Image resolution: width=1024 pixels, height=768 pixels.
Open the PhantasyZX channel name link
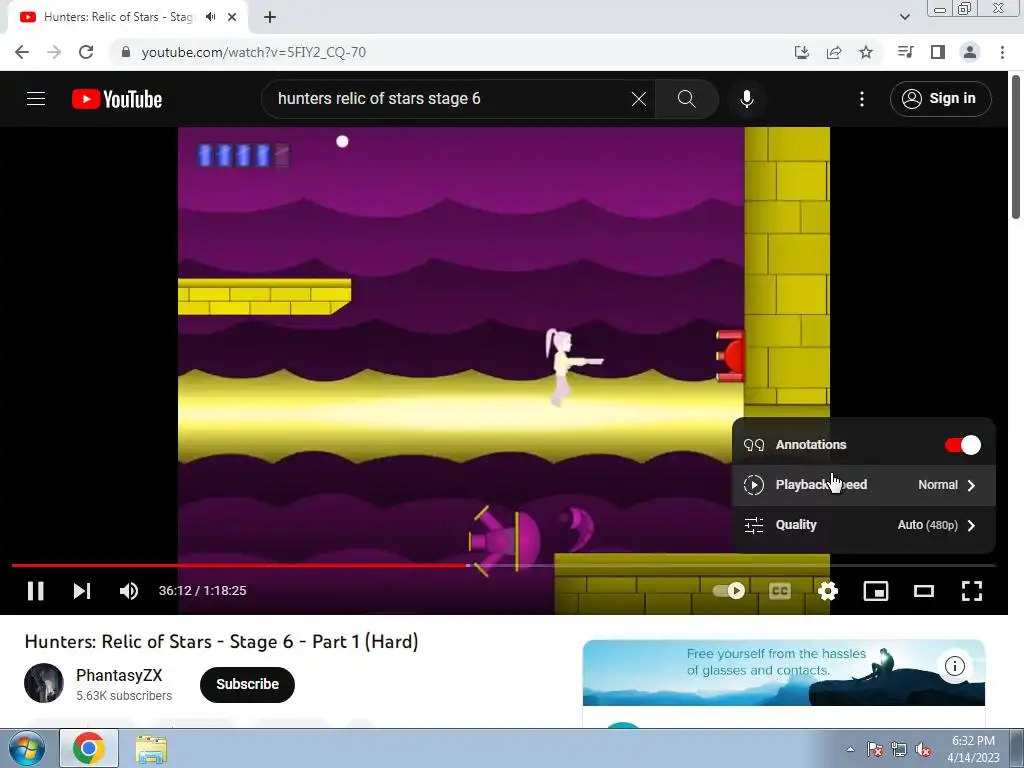point(119,675)
